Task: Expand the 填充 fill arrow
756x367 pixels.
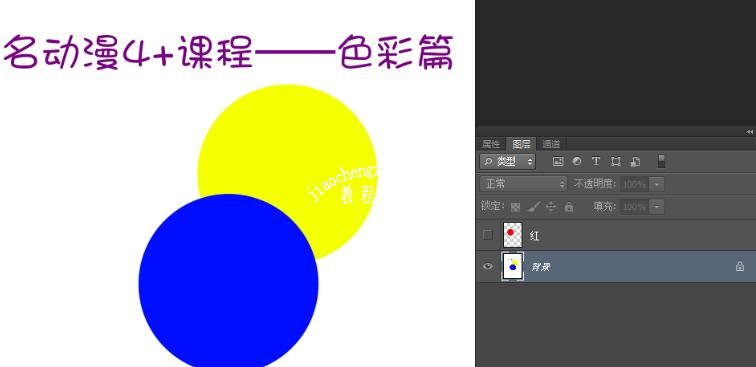Action: 657,207
